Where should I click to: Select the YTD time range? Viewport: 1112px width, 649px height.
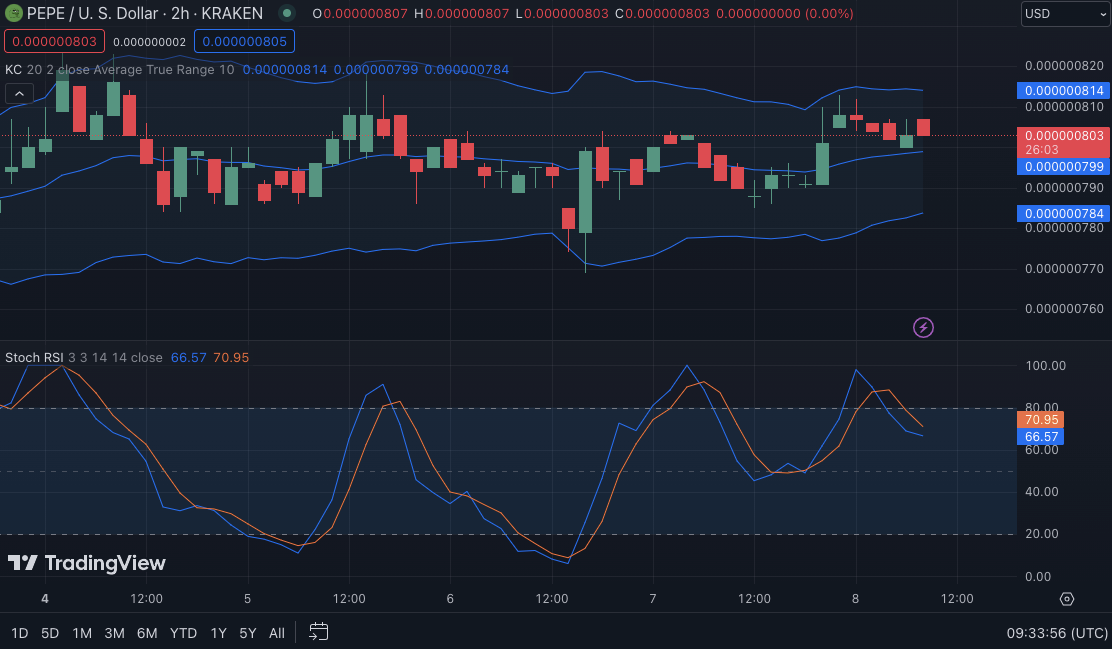[183, 633]
